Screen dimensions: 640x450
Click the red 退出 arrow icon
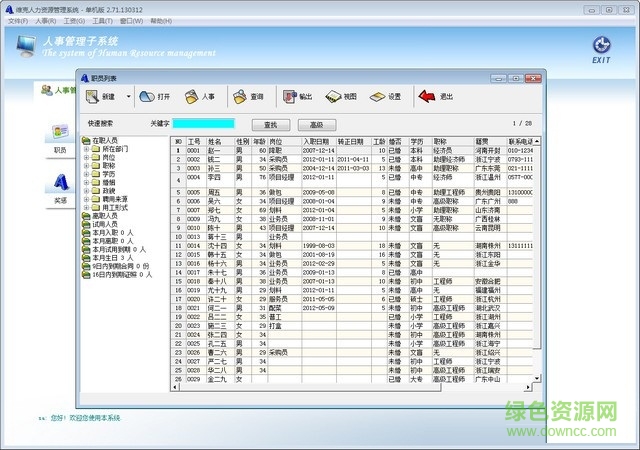426,97
